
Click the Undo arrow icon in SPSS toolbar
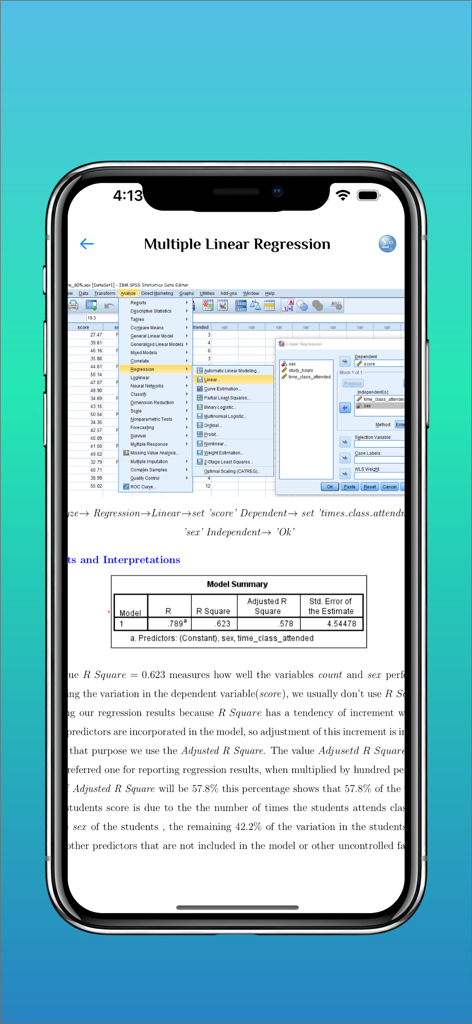108,305
